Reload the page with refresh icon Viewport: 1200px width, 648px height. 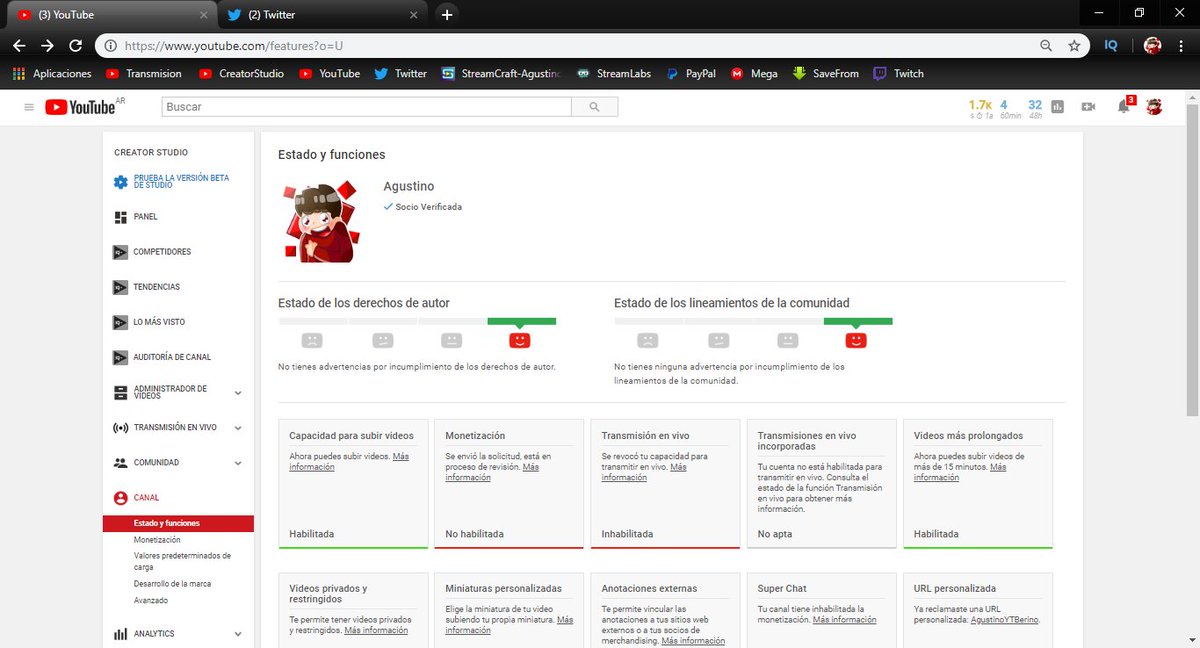pos(75,46)
